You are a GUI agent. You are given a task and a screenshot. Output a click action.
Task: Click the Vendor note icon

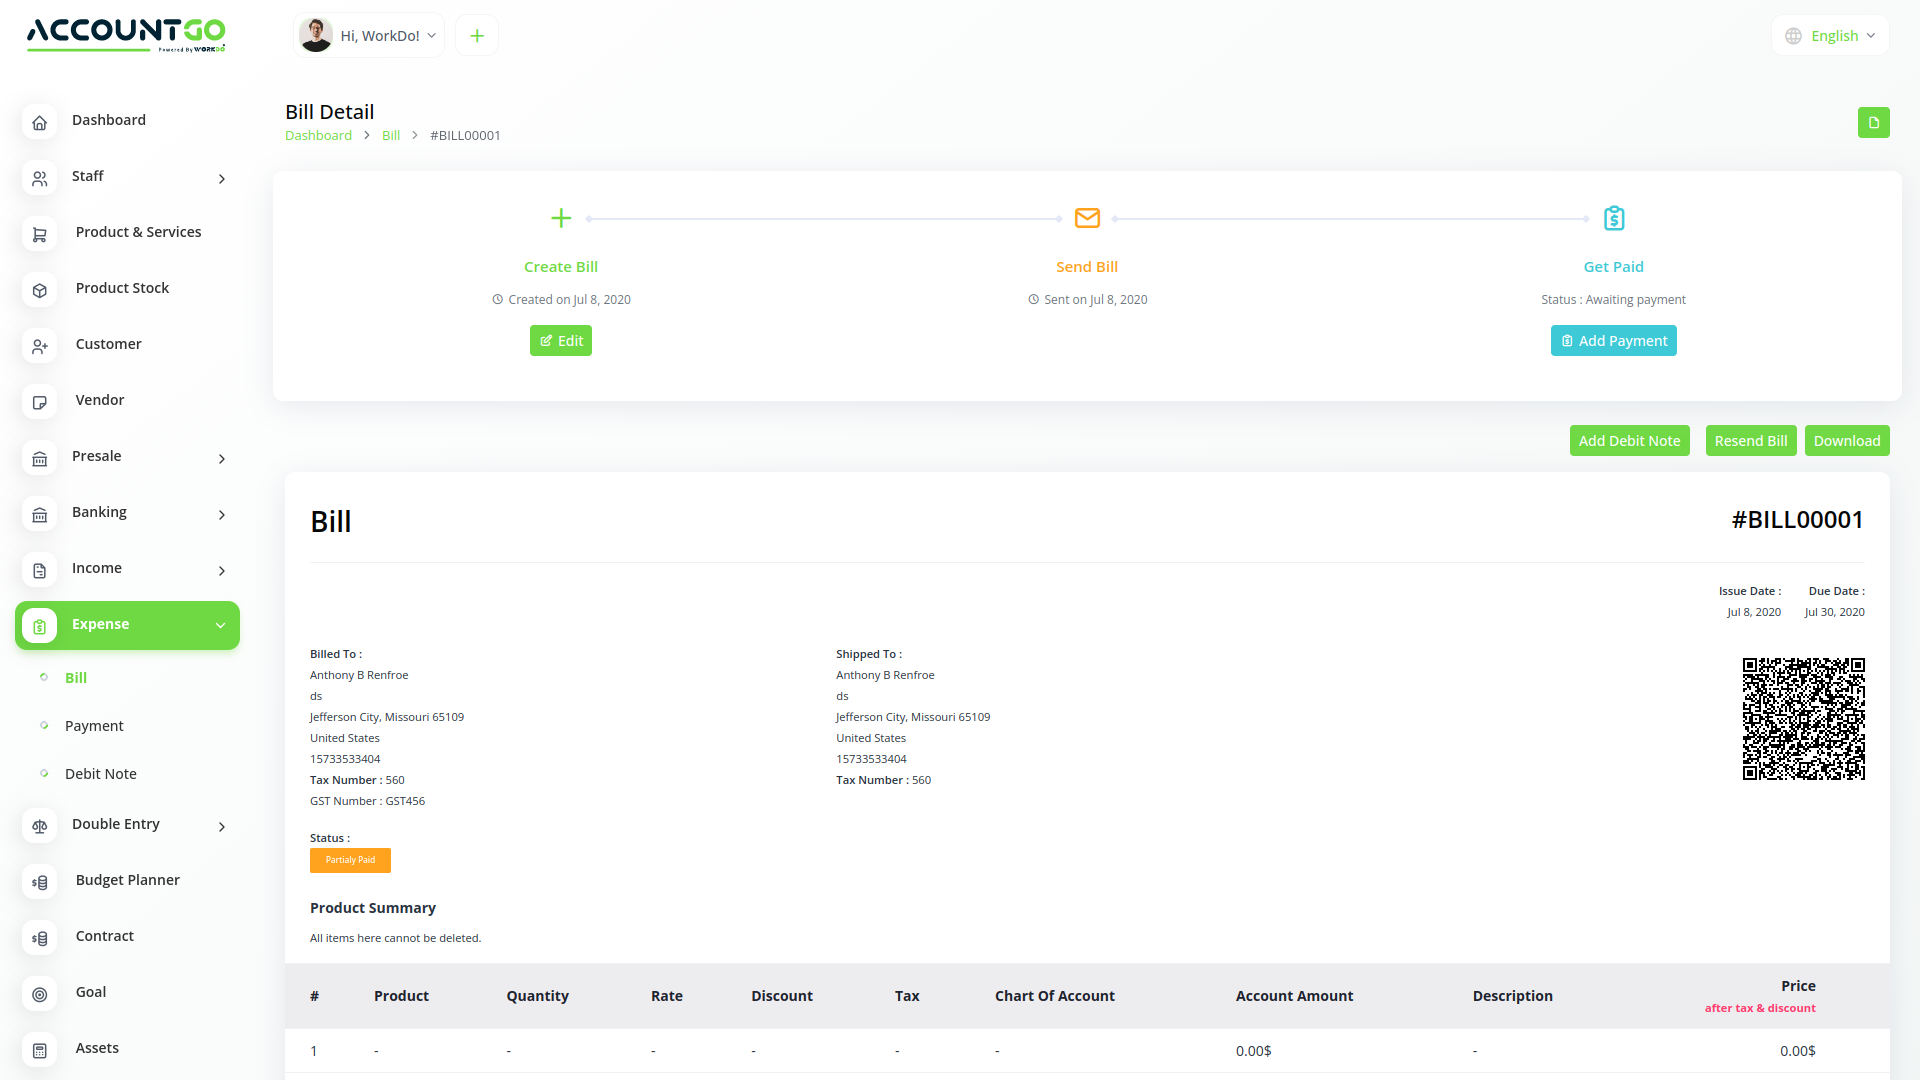pos(40,402)
